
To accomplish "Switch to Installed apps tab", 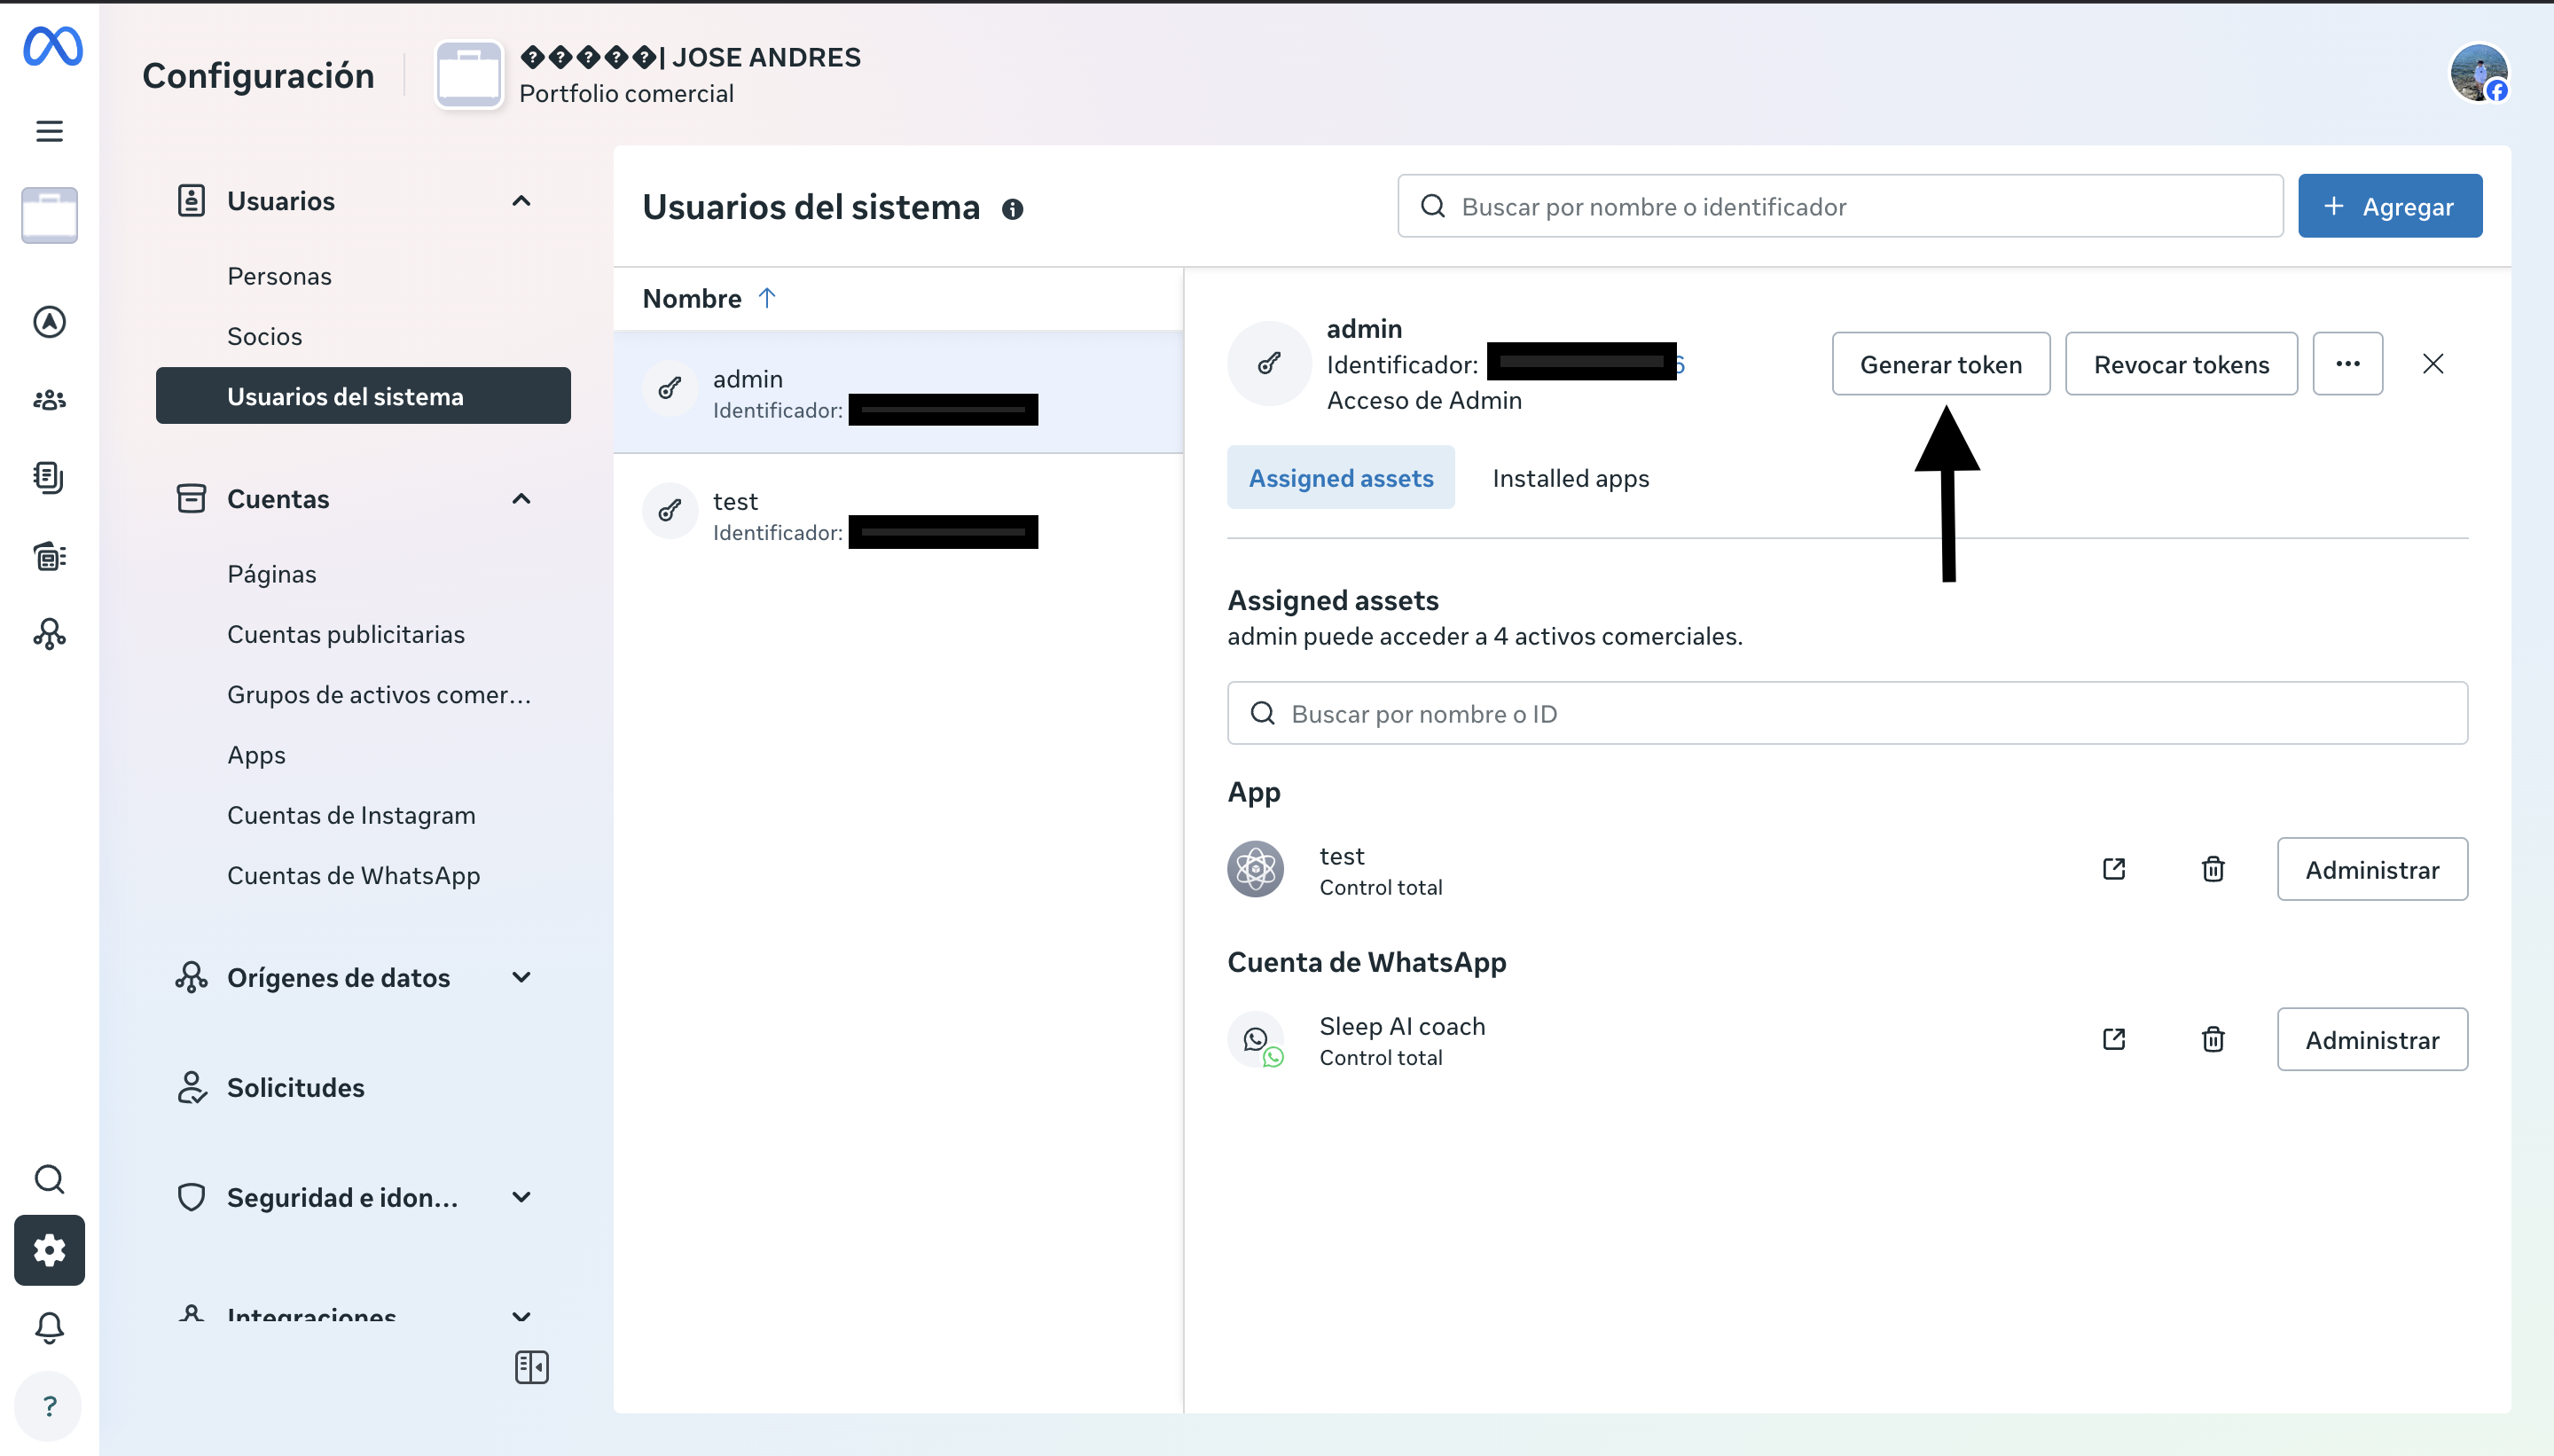I will tap(1570, 478).
